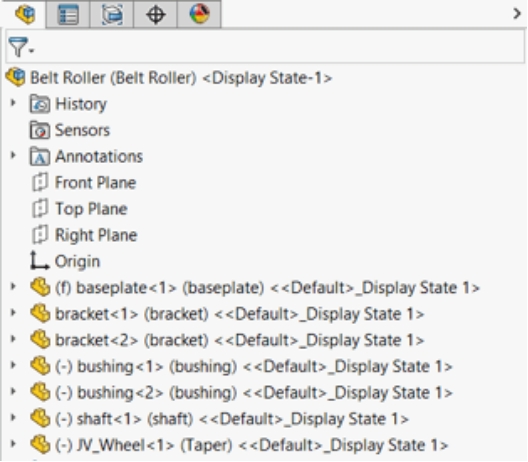The height and width of the screenshot is (462, 528).
Task: Open the filter dropdown arrow beside funnel
Action: 32,51
